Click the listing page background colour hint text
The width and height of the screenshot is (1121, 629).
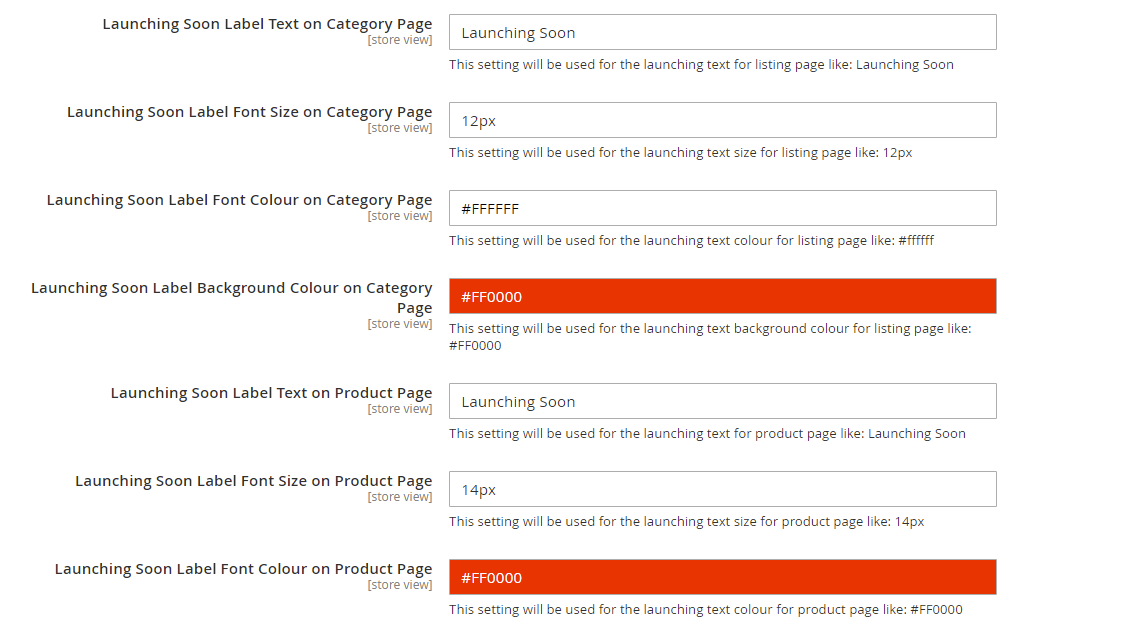point(709,337)
